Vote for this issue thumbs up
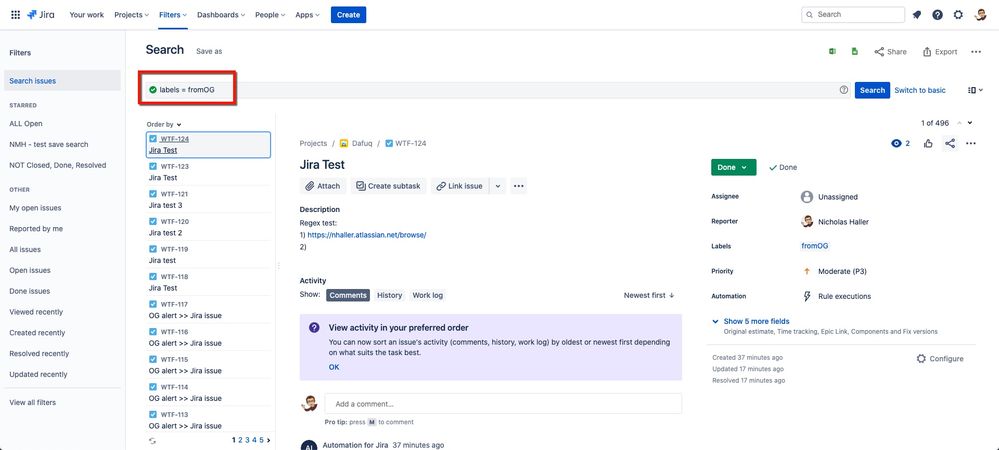This screenshot has width=999, height=450. (928, 143)
